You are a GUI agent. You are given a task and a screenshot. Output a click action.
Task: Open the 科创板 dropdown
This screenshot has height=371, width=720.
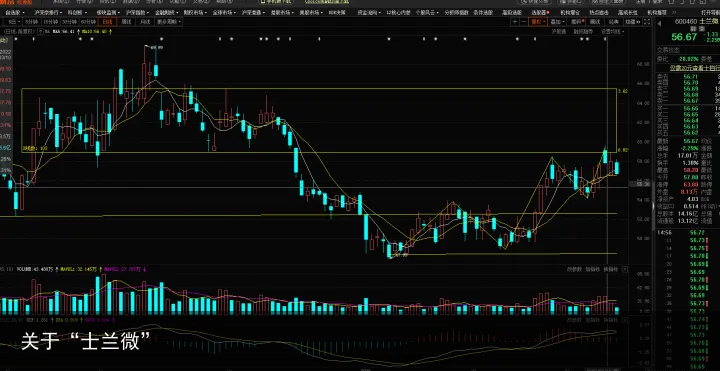pos(77,12)
